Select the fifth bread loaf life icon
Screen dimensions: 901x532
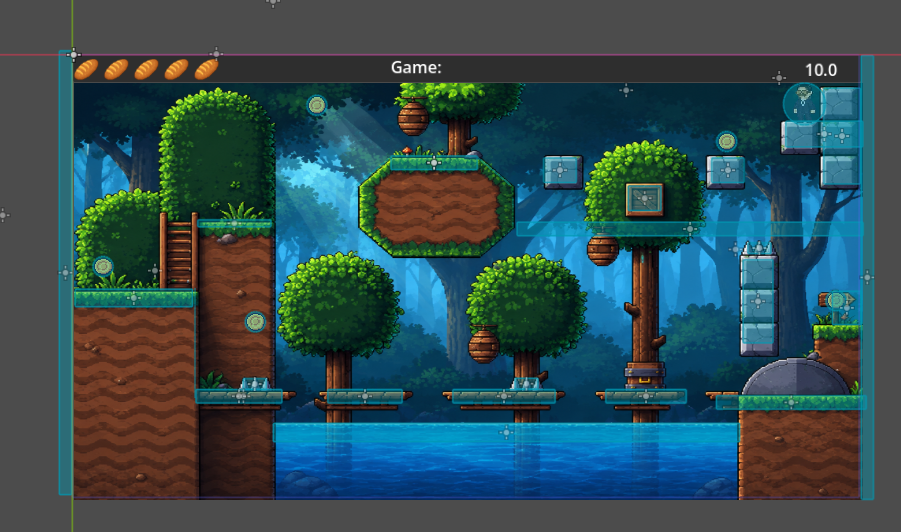coord(206,70)
